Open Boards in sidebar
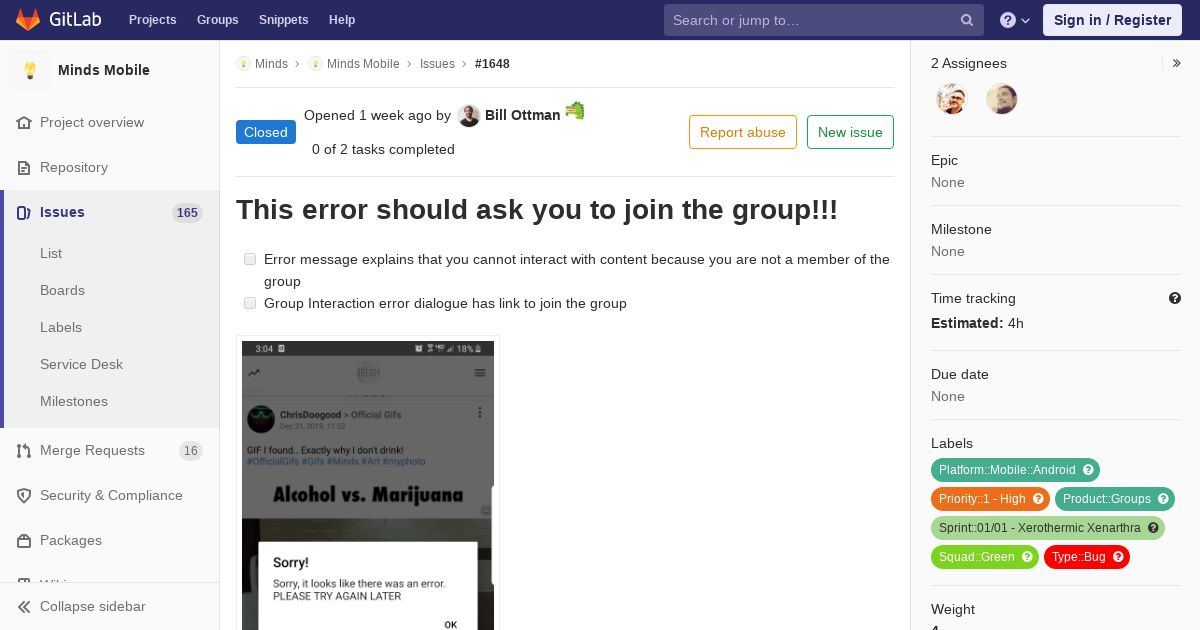The image size is (1200, 630). pos(62,290)
